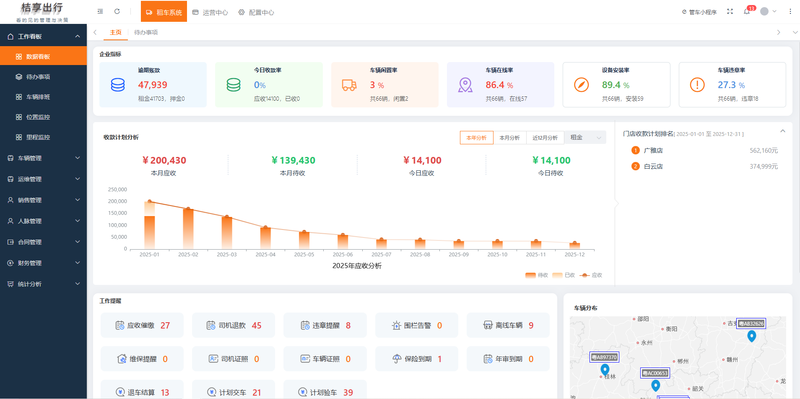
Task: Expand the 统计分析 sidebar menu
Action: pos(43,284)
